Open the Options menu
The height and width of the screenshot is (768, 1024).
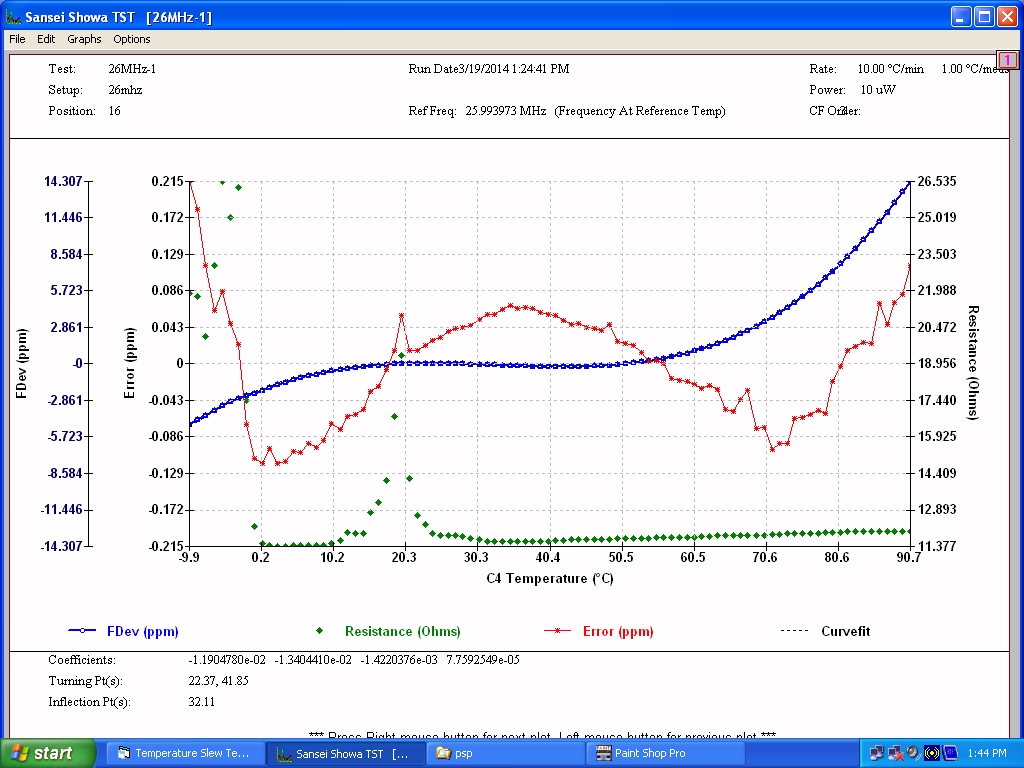tap(132, 39)
